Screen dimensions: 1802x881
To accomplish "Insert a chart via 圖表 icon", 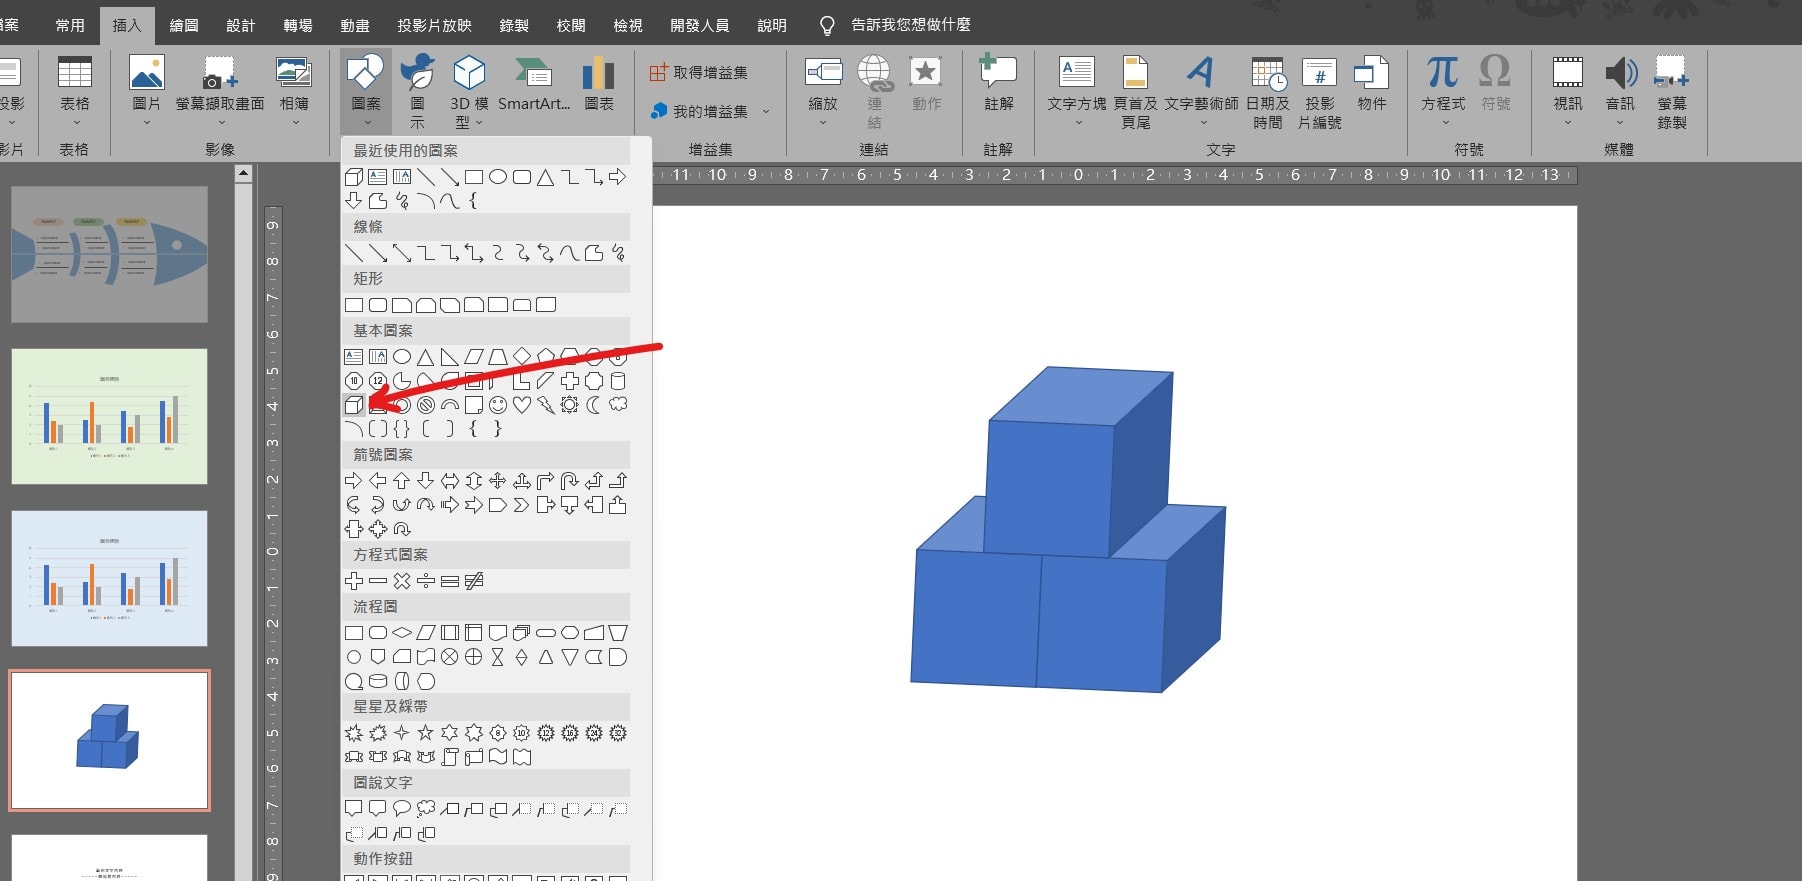I will (599, 84).
